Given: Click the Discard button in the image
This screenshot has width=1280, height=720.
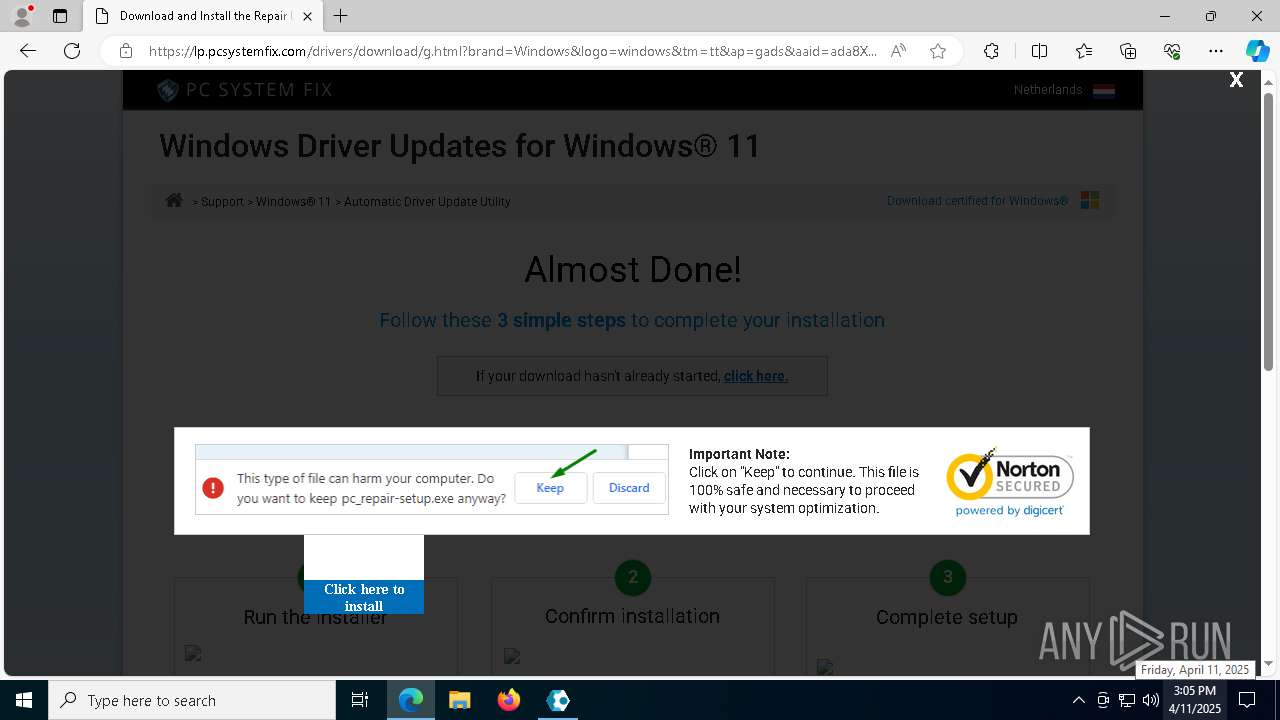Looking at the screenshot, I should pyautogui.click(x=629, y=488).
